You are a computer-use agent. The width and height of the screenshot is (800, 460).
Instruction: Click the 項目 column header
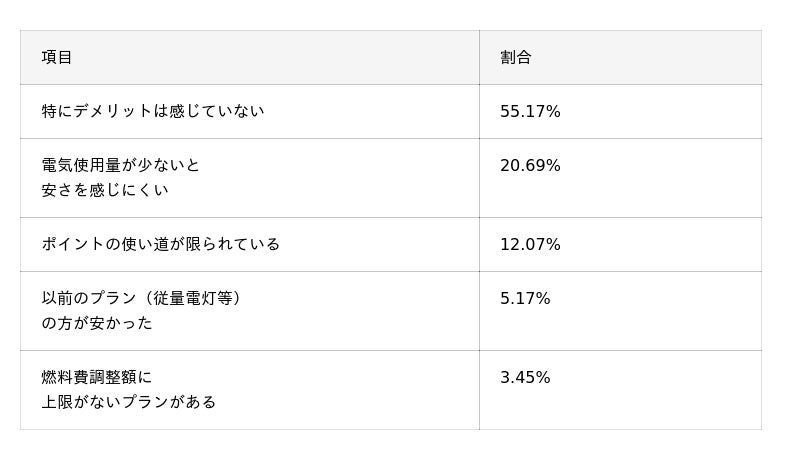[x=57, y=58]
